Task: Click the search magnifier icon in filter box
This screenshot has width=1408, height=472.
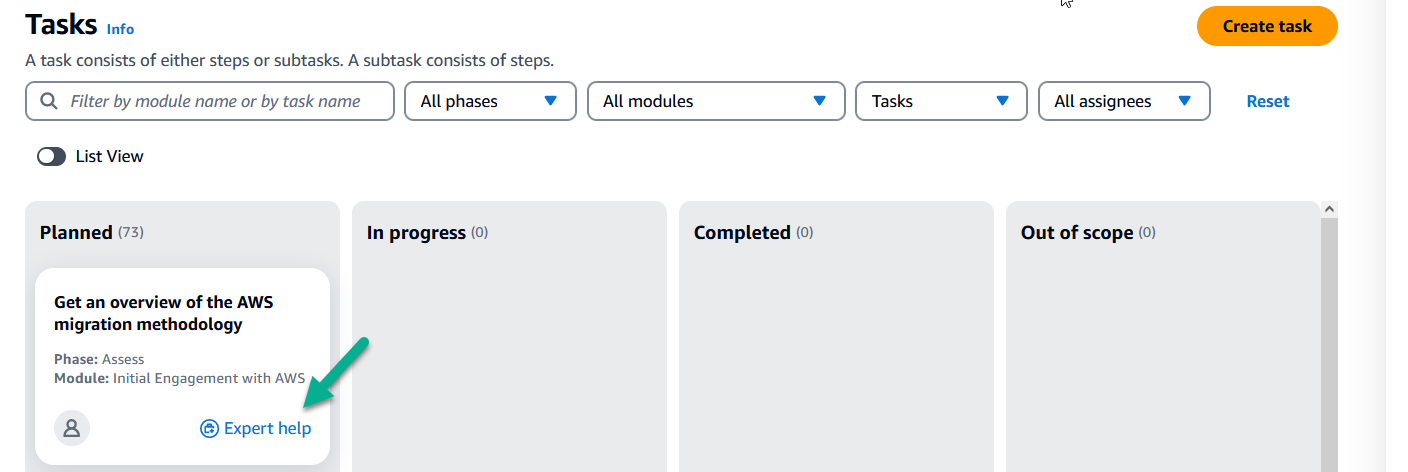Action: pyautogui.click(x=49, y=101)
